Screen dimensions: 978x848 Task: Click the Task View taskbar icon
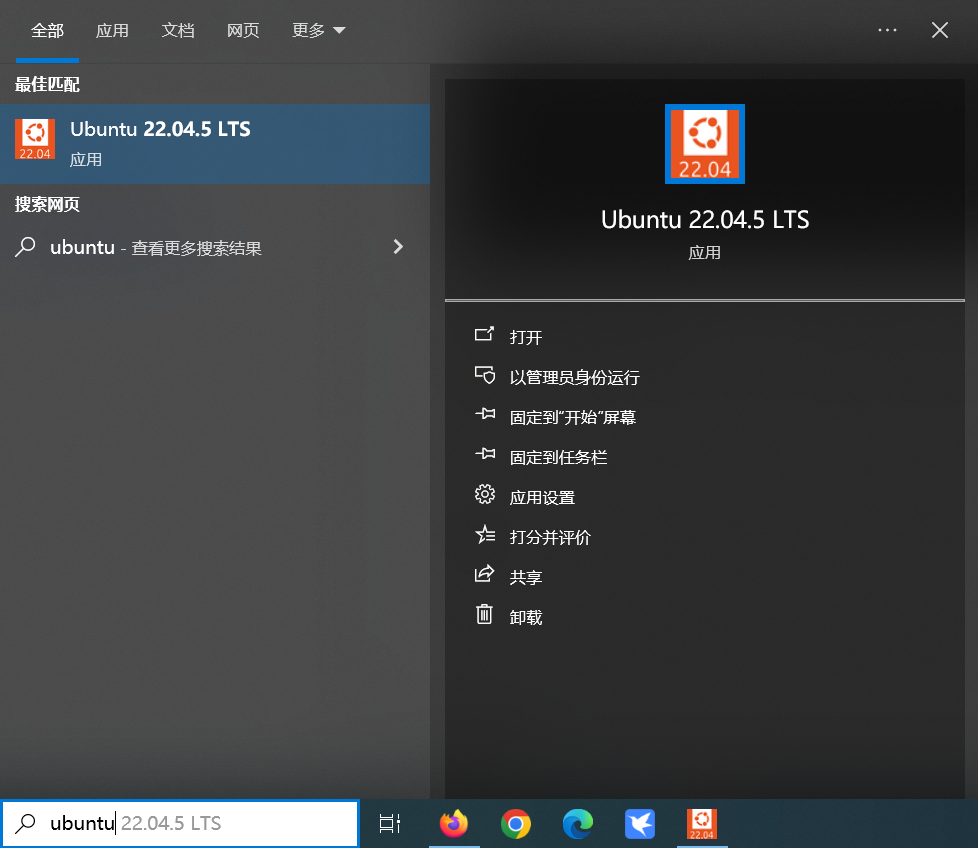[x=390, y=824]
